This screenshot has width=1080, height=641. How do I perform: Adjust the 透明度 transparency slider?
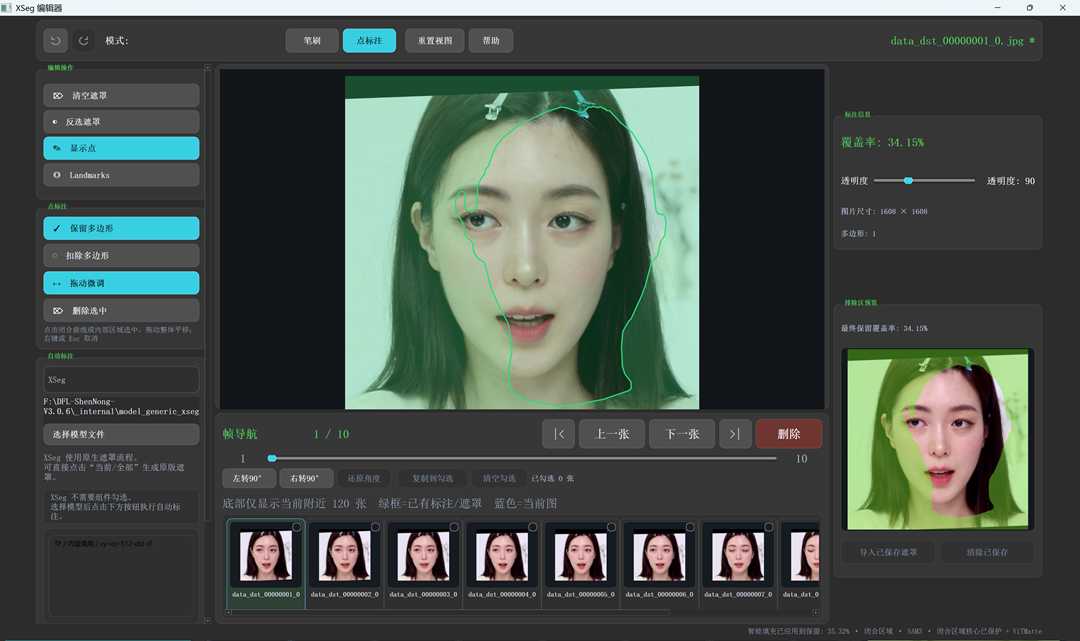(x=924, y=180)
